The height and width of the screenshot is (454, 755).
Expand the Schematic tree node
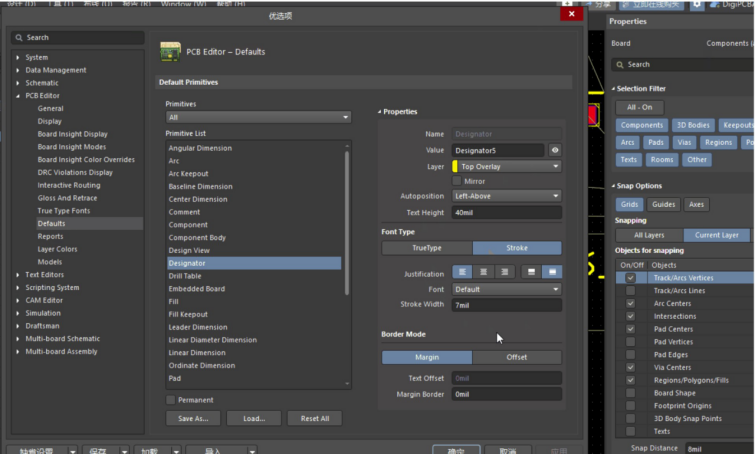click(x=18, y=83)
